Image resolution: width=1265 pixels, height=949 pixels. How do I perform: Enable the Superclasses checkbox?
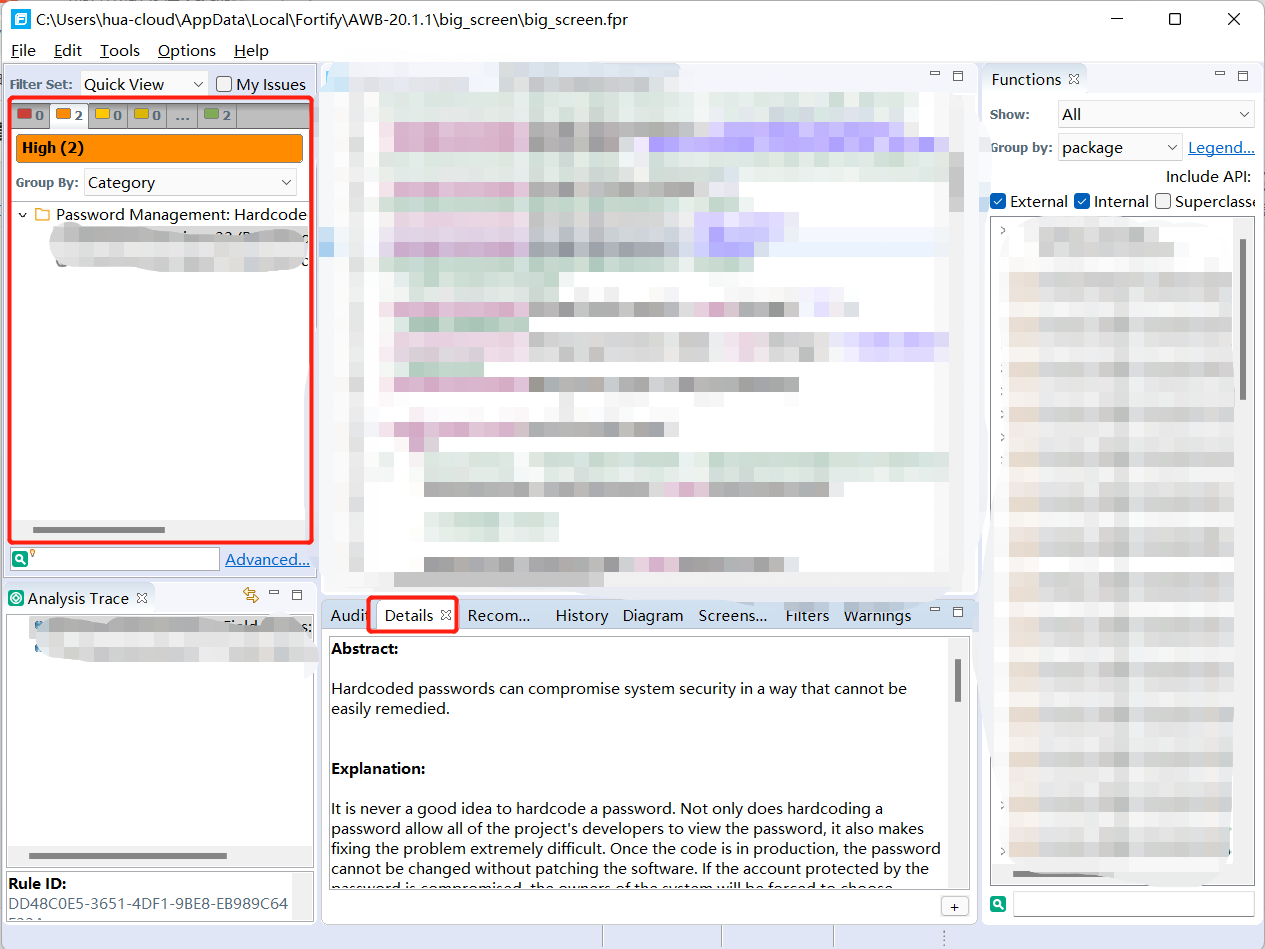click(x=1163, y=201)
